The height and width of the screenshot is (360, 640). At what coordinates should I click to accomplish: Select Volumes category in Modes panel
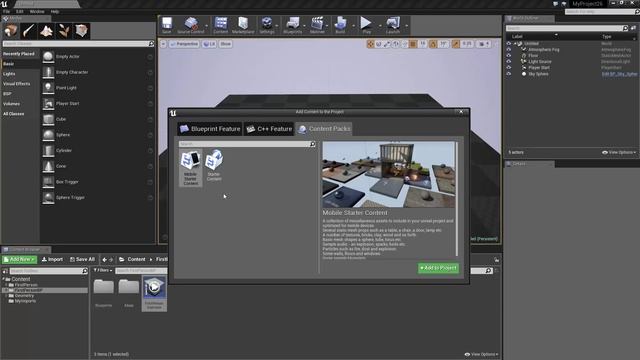(11, 104)
